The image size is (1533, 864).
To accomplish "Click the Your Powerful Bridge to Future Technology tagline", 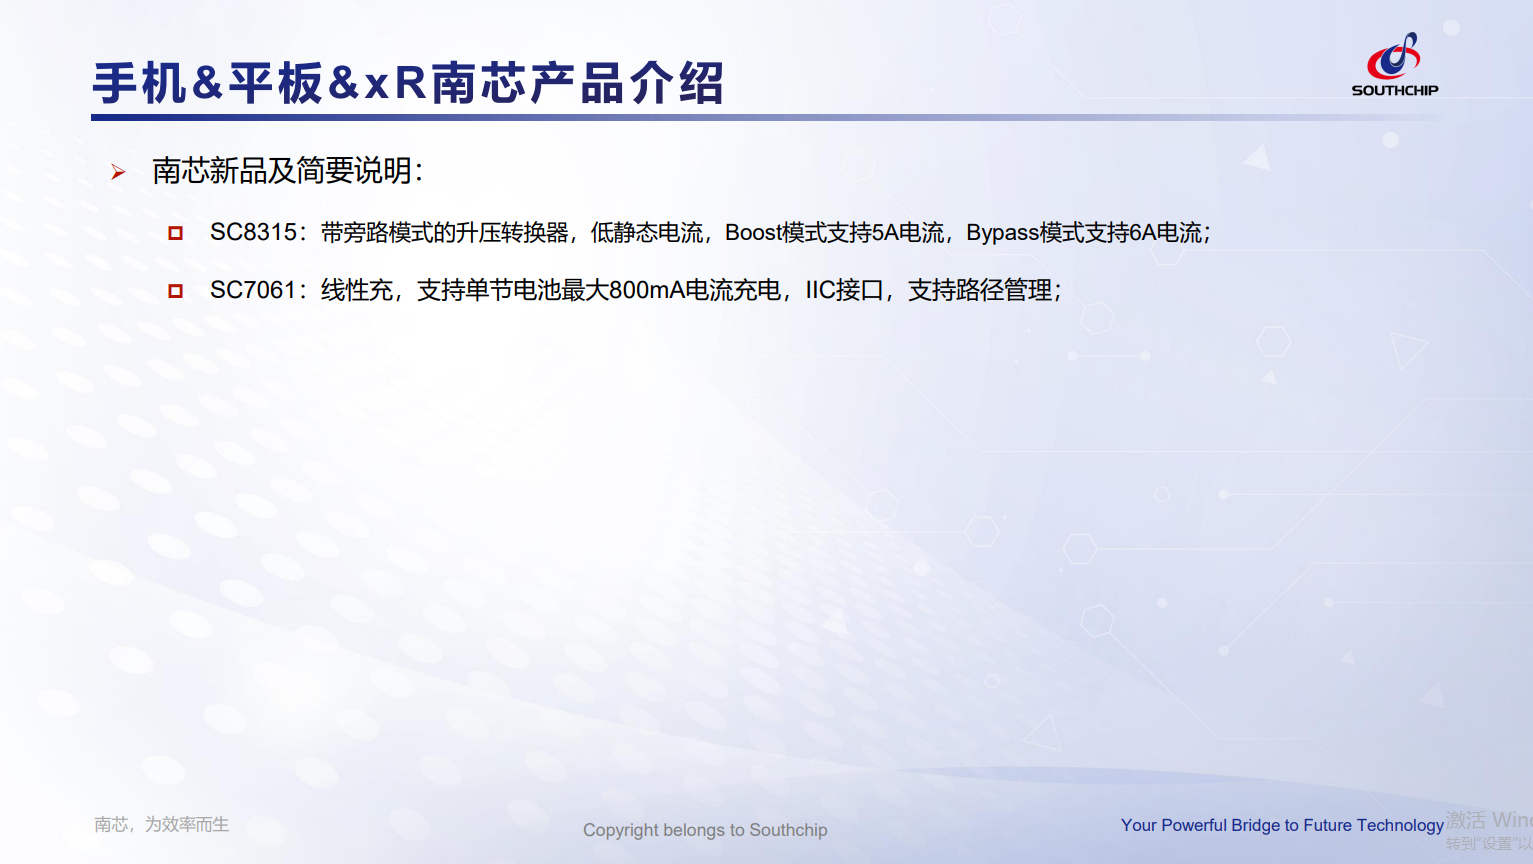I will [x=1281, y=825].
